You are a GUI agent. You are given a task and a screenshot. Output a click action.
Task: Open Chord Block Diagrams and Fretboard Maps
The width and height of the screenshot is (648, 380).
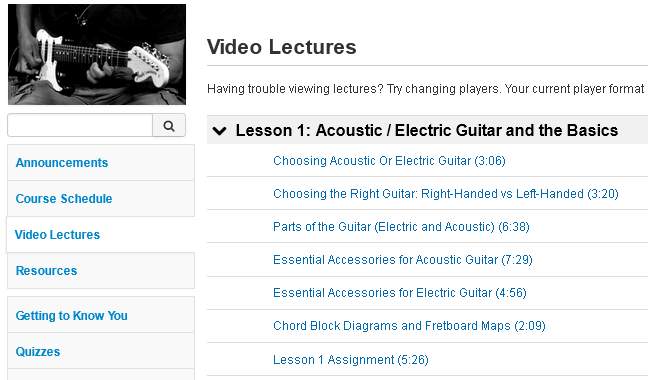(x=409, y=326)
